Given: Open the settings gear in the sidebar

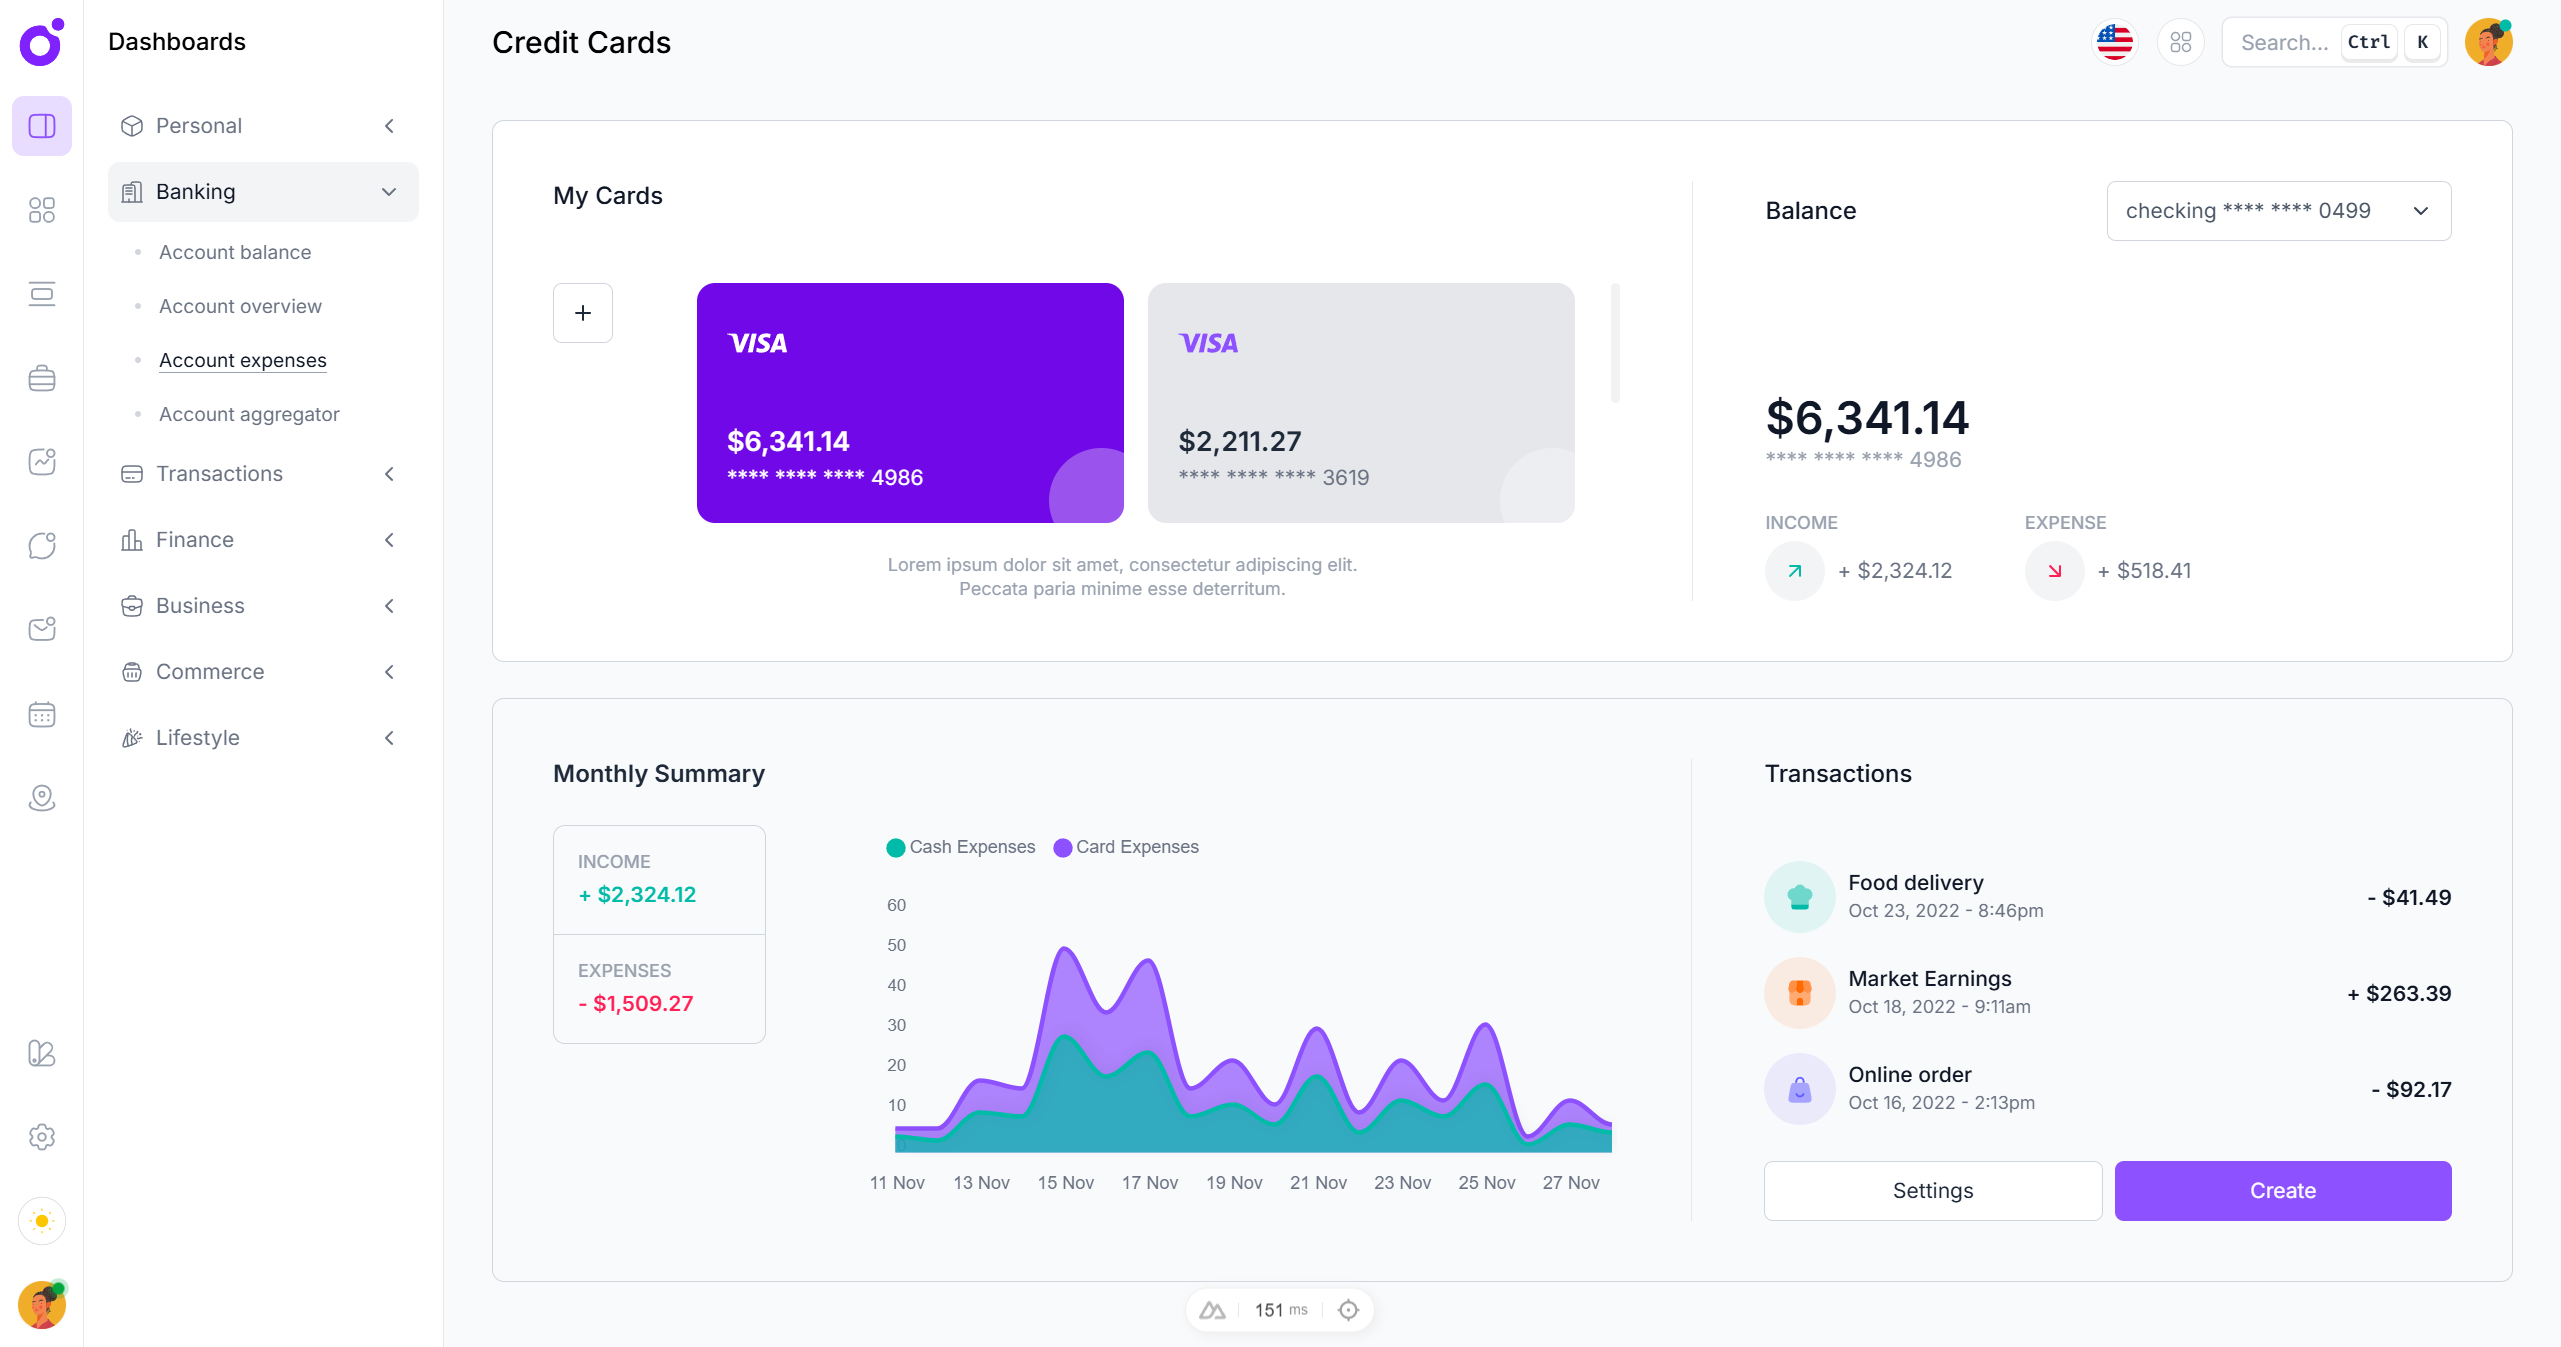Looking at the screenshot, I should pos(41,1136).
